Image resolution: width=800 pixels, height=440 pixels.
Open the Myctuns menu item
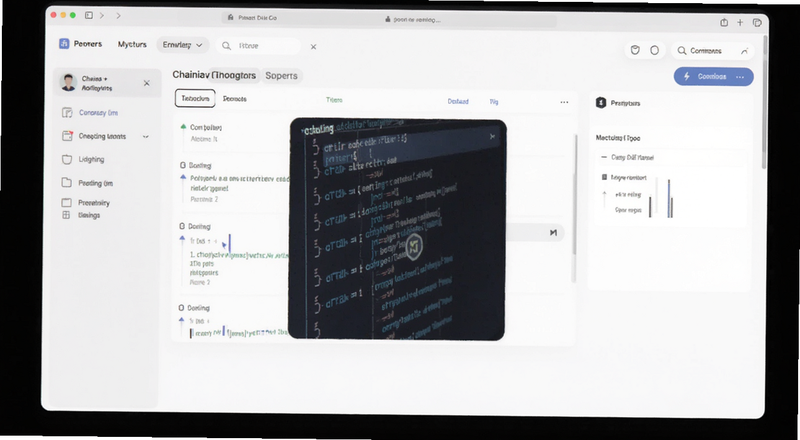point(132,44)
